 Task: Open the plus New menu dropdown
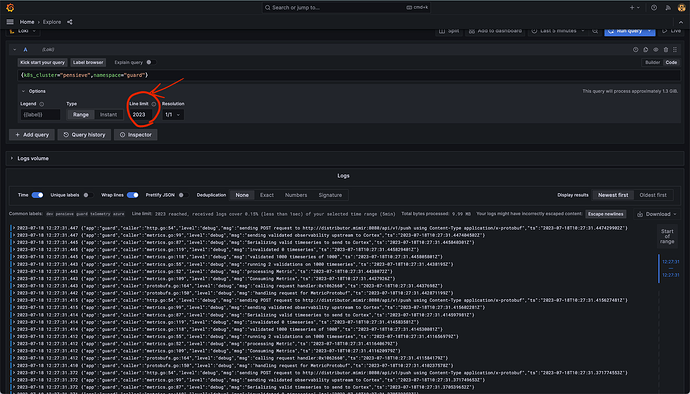pyautogui.click(x=635, y=7)
